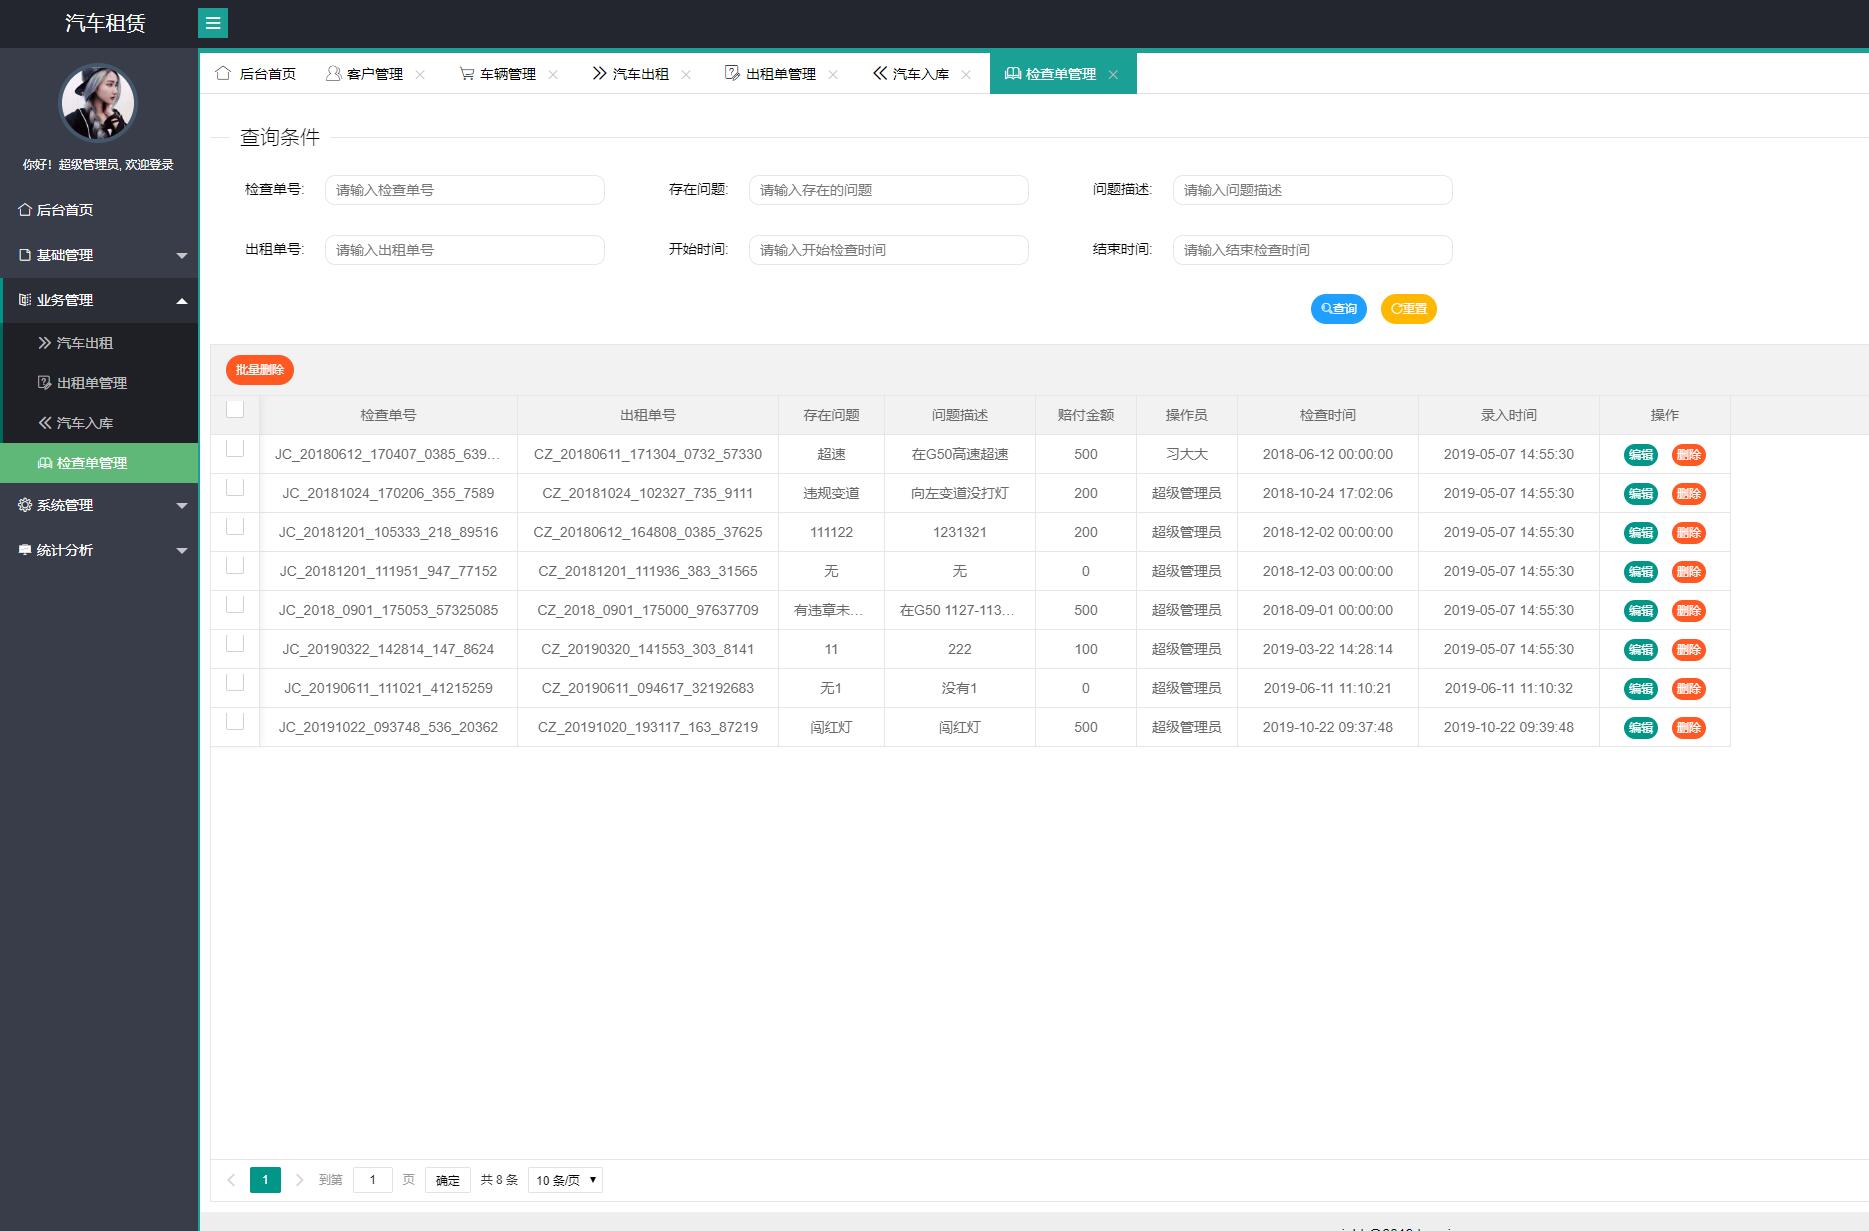Click the edit icon for the 超速 row
Image resolution: width=1869 pixels, height=1231 pixels.
(x=1640, y=455)
